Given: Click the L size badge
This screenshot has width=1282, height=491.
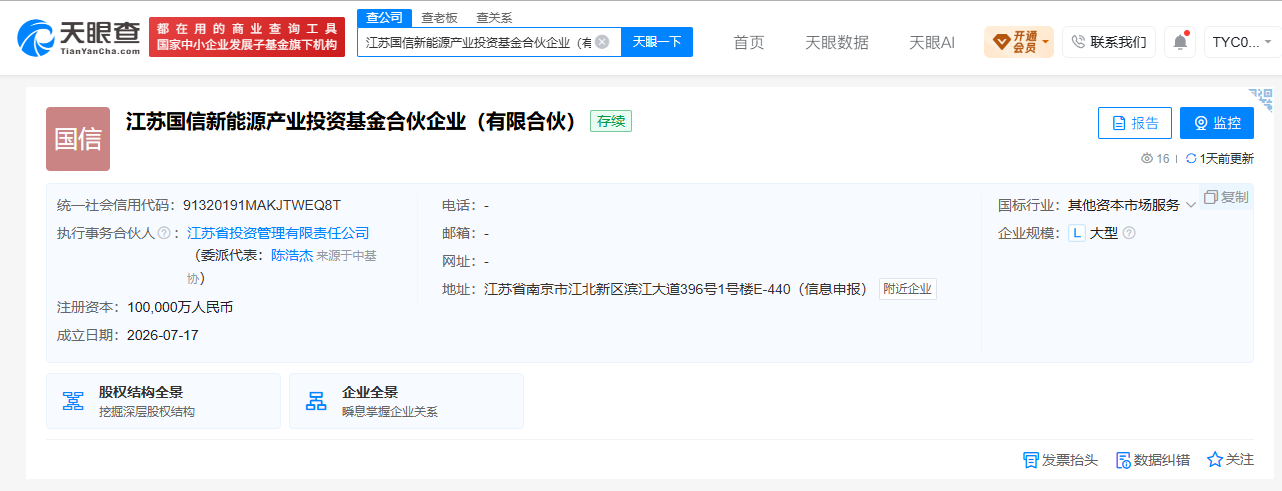Looking at the screenshot, I should (x=1076, y=233).
